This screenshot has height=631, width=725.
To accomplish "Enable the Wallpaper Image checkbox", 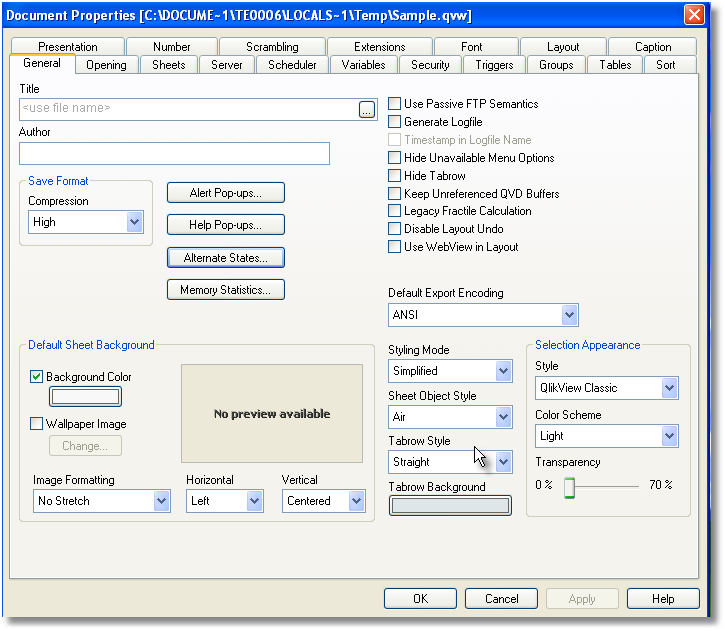I will (x=37, y=424).
